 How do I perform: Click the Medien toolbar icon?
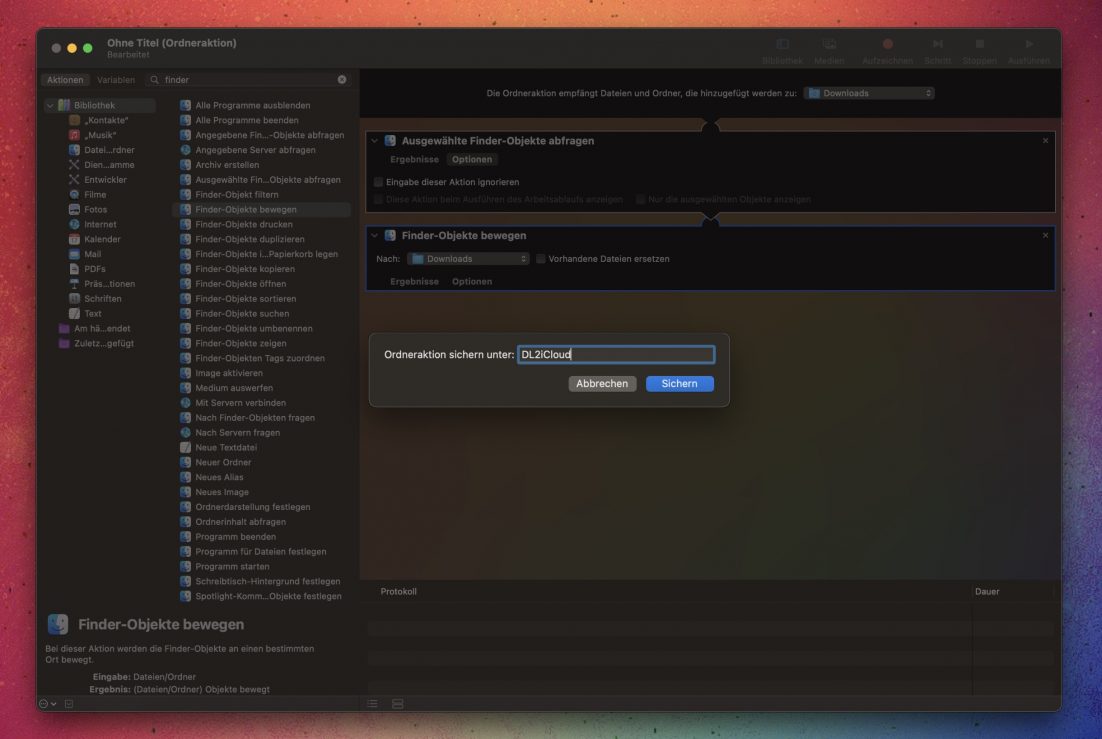click(829, 44)
